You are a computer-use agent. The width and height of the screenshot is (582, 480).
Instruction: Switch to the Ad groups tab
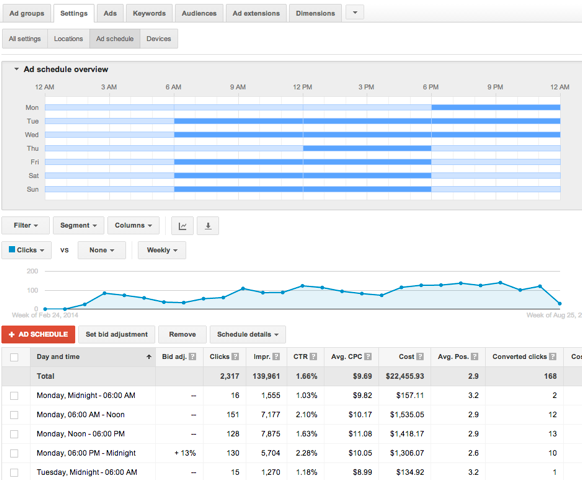[x=27, y=13]
